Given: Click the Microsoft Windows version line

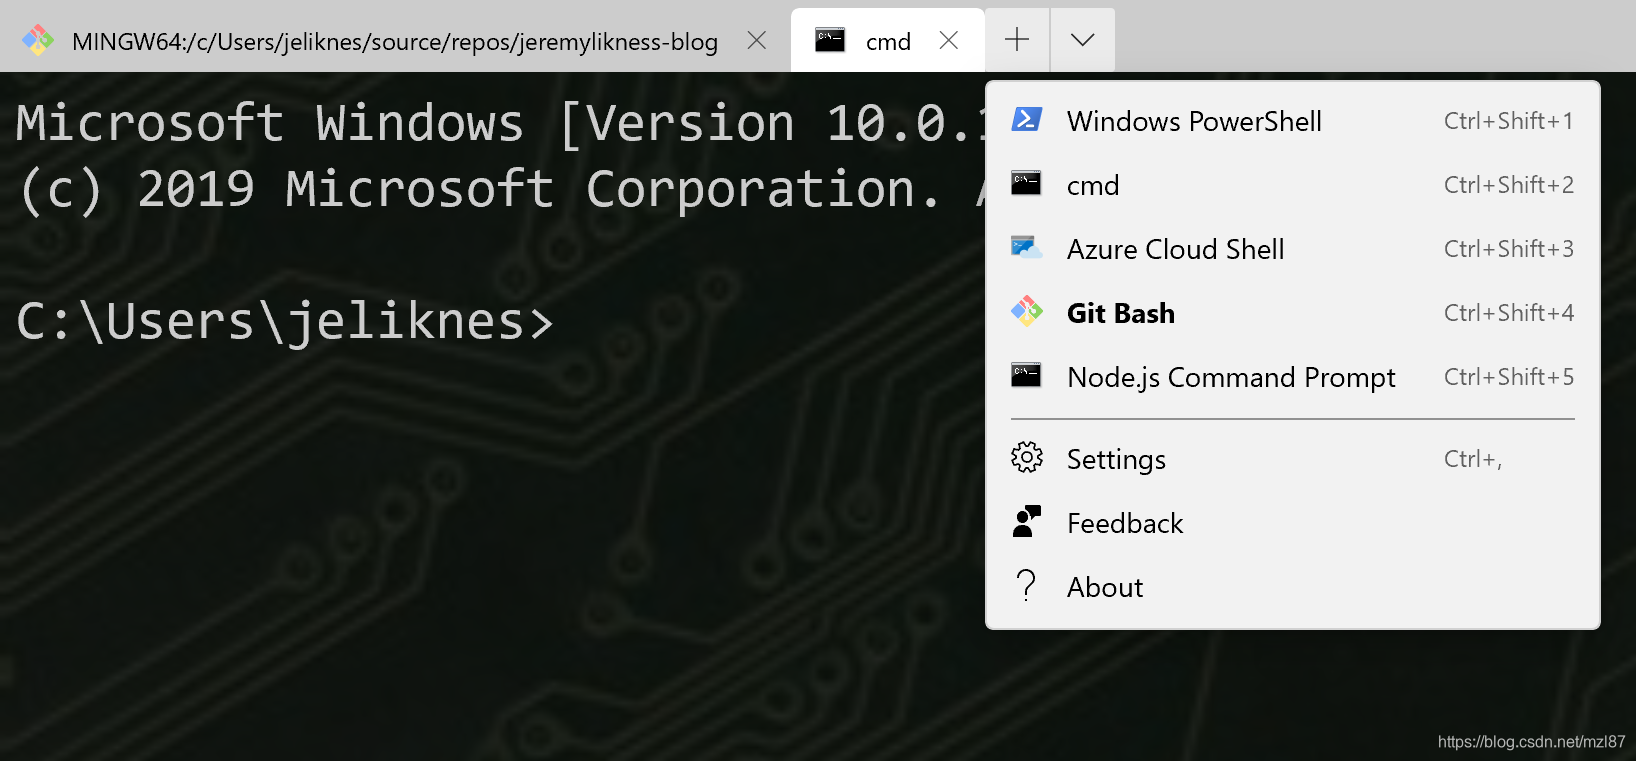Looking at the screenshot, I should click(x=500, y=124).
